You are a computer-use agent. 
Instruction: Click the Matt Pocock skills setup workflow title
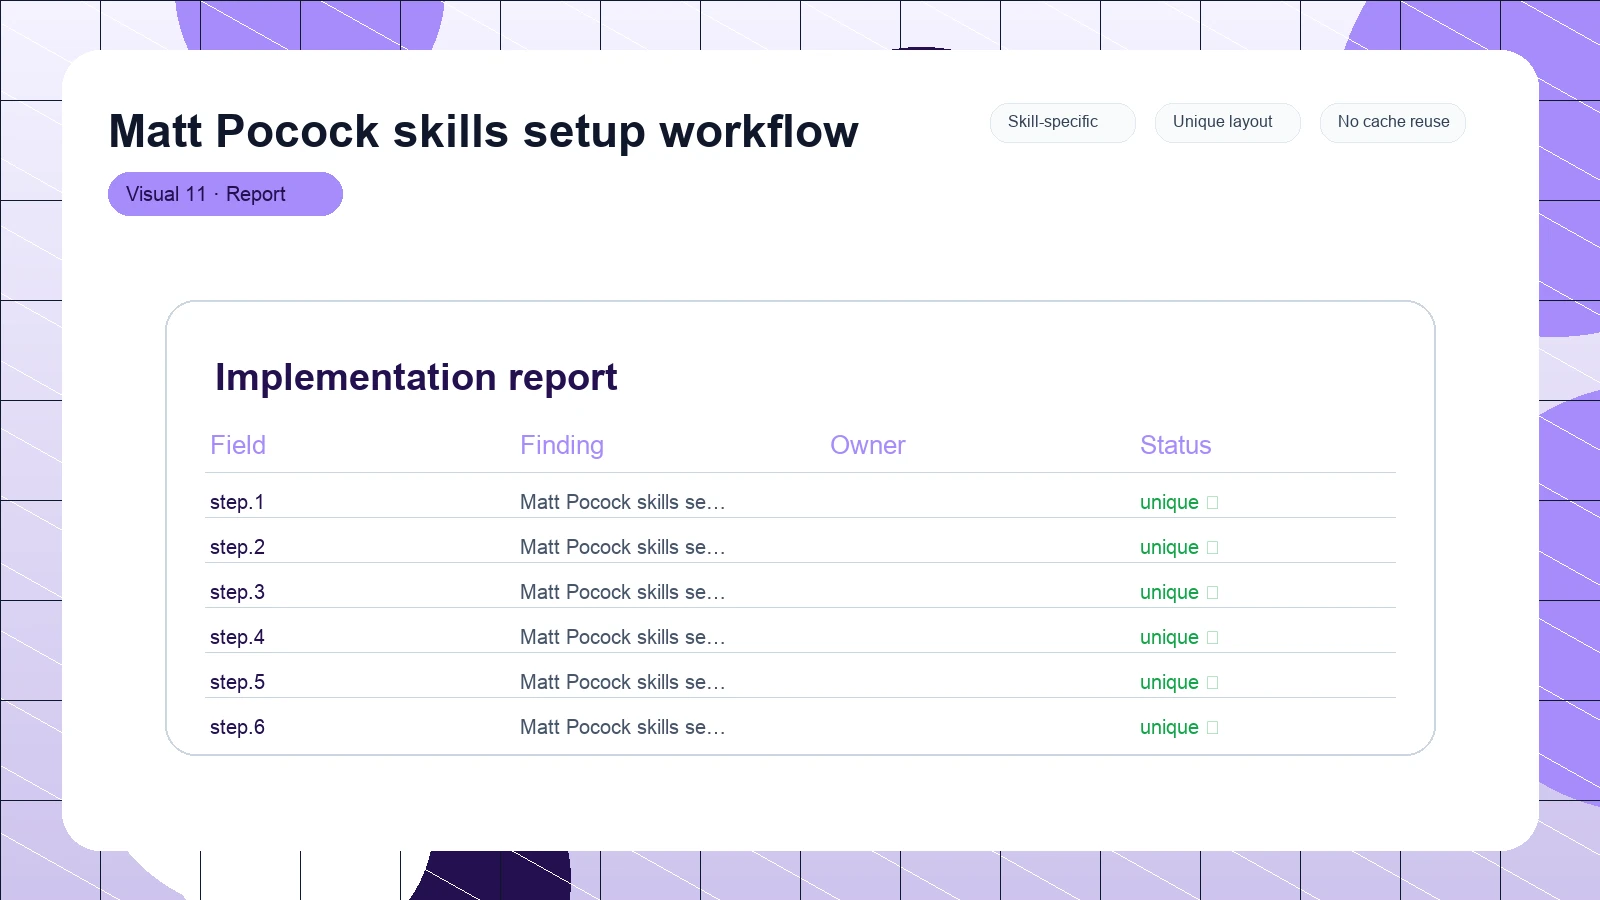[483, 132]
